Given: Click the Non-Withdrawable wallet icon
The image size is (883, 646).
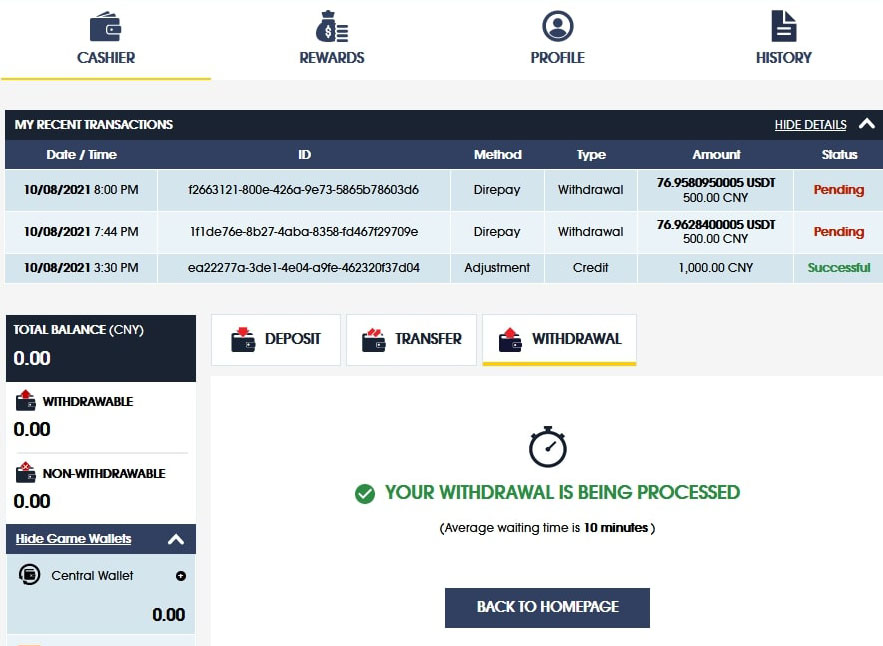Looking at the screenshot, I should (26, 473).
